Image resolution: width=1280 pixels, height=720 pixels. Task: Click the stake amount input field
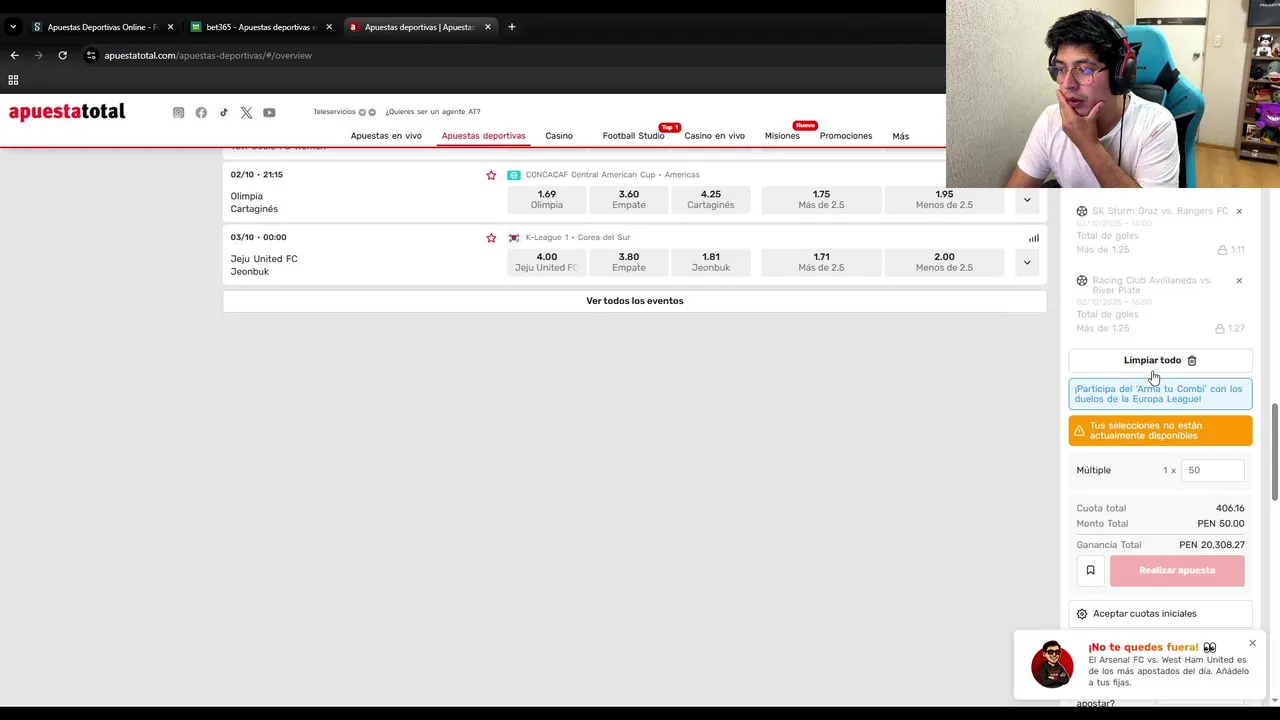point(1213,470)
